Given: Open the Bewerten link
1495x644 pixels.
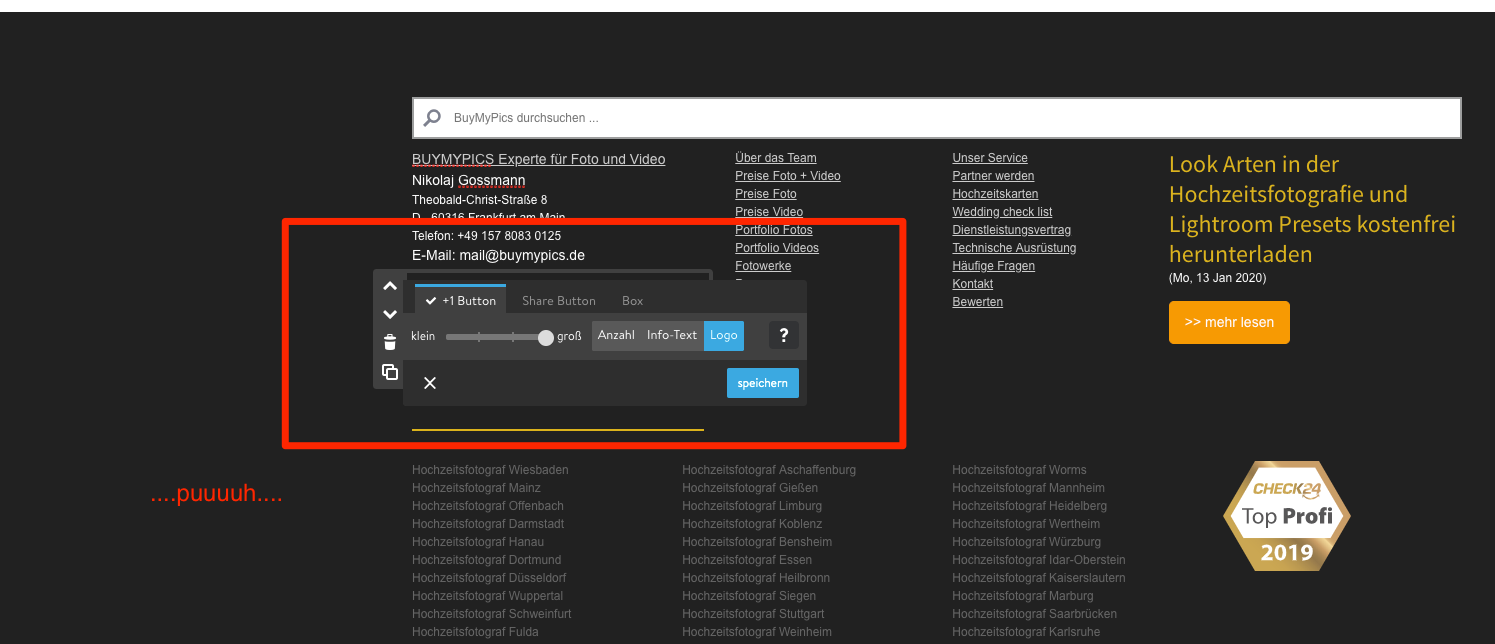Looking at the screenshot, I should click(x=977, y=302).
